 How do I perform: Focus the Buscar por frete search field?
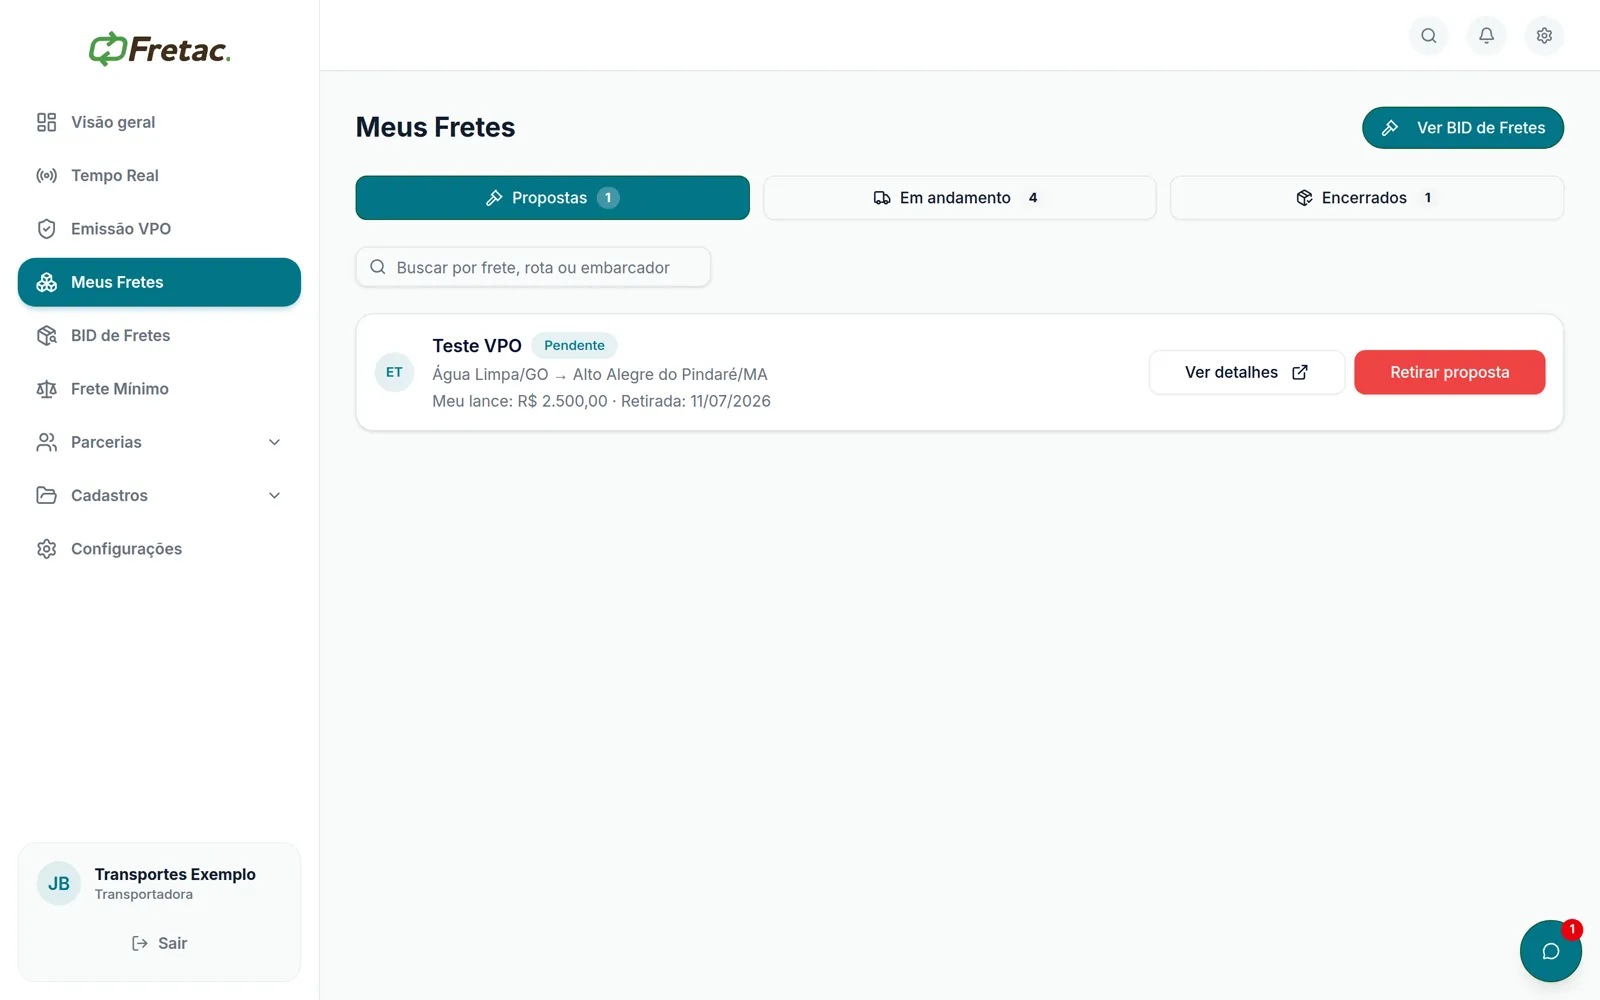pos(533,267)
